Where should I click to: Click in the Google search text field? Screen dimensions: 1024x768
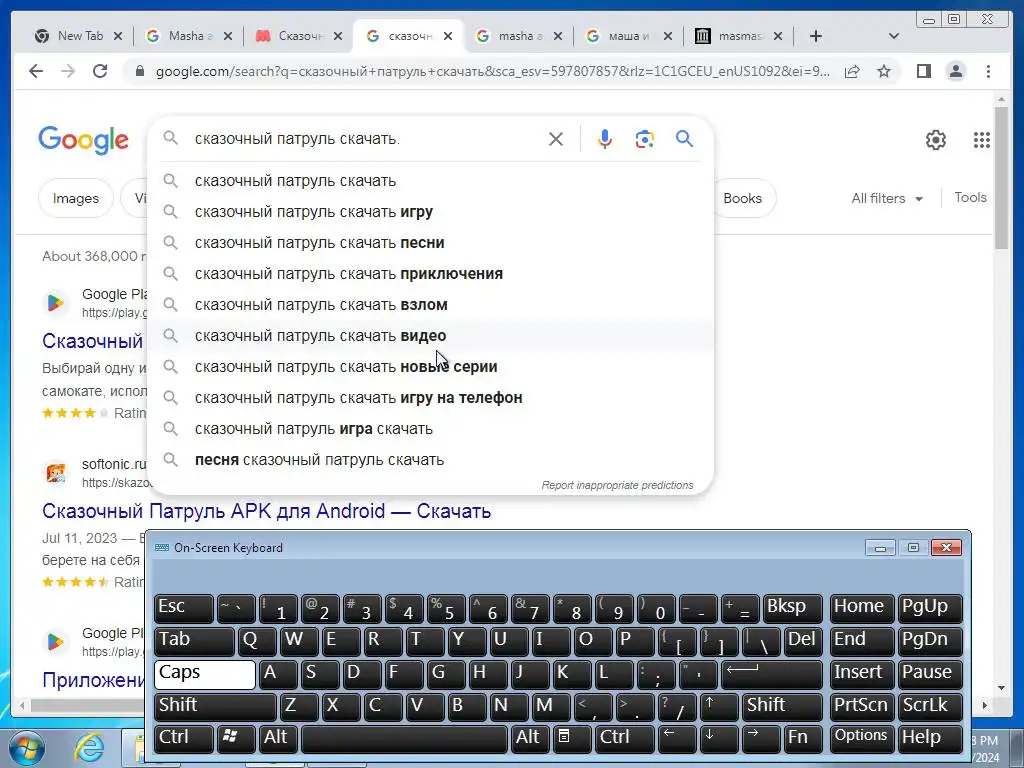pos(366,138)
